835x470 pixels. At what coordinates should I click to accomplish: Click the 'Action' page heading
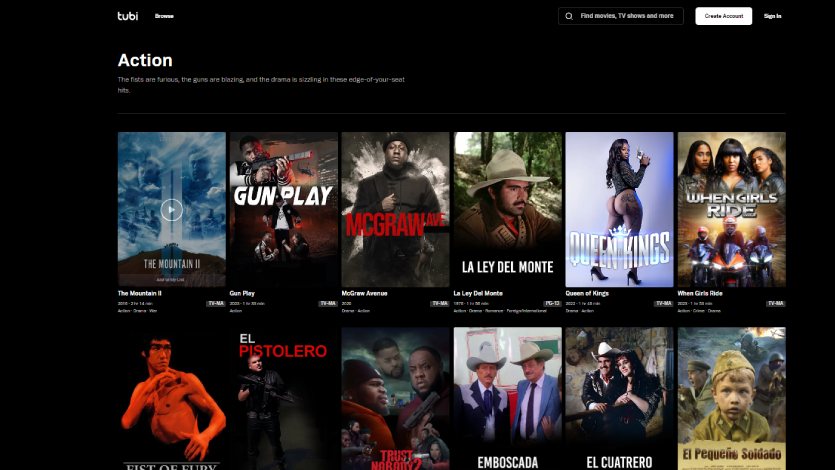[x=145, y=60]
